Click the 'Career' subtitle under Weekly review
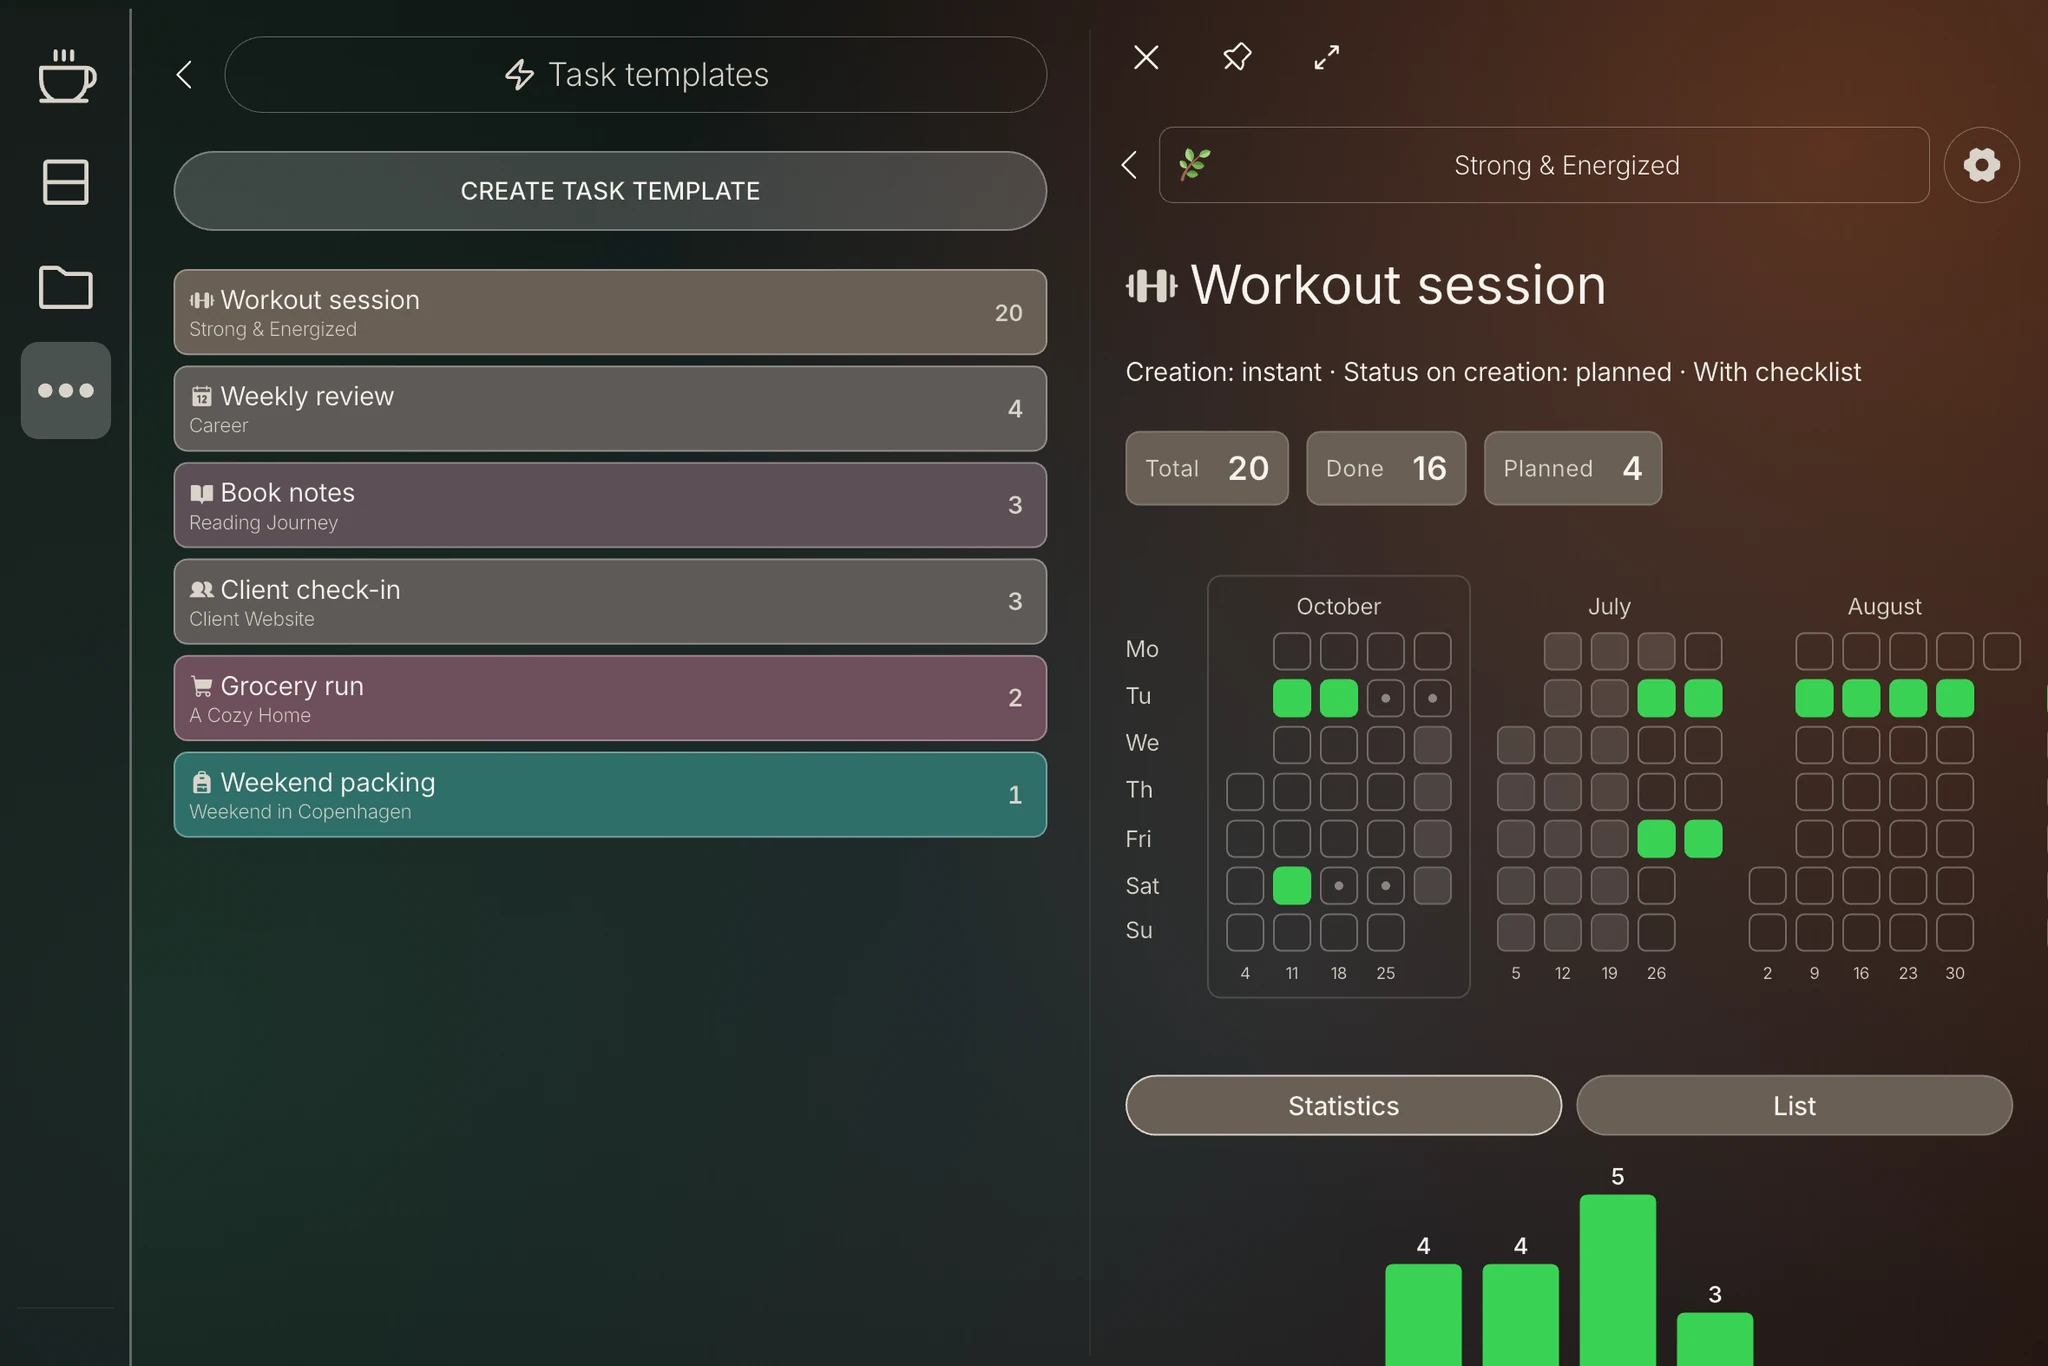Image resolution: width=2048 pixels, height=1366 pixels. click(218, 426)
